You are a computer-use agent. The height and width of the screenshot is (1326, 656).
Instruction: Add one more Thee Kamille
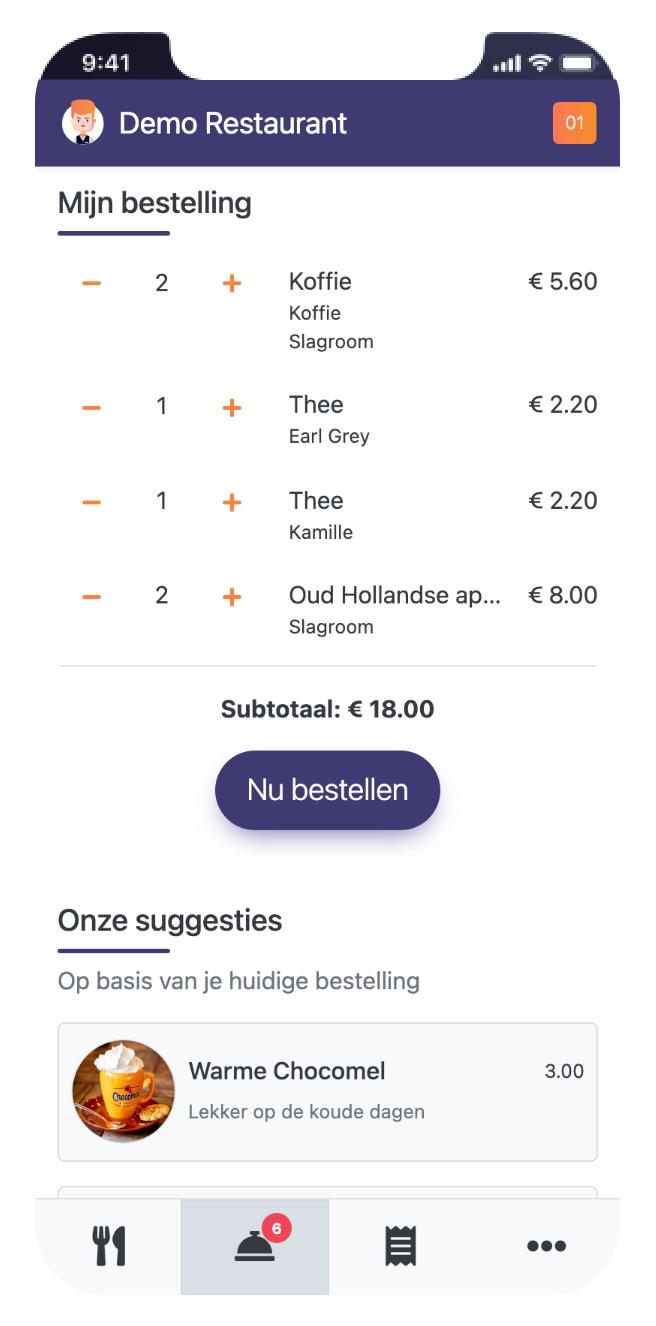232,502
